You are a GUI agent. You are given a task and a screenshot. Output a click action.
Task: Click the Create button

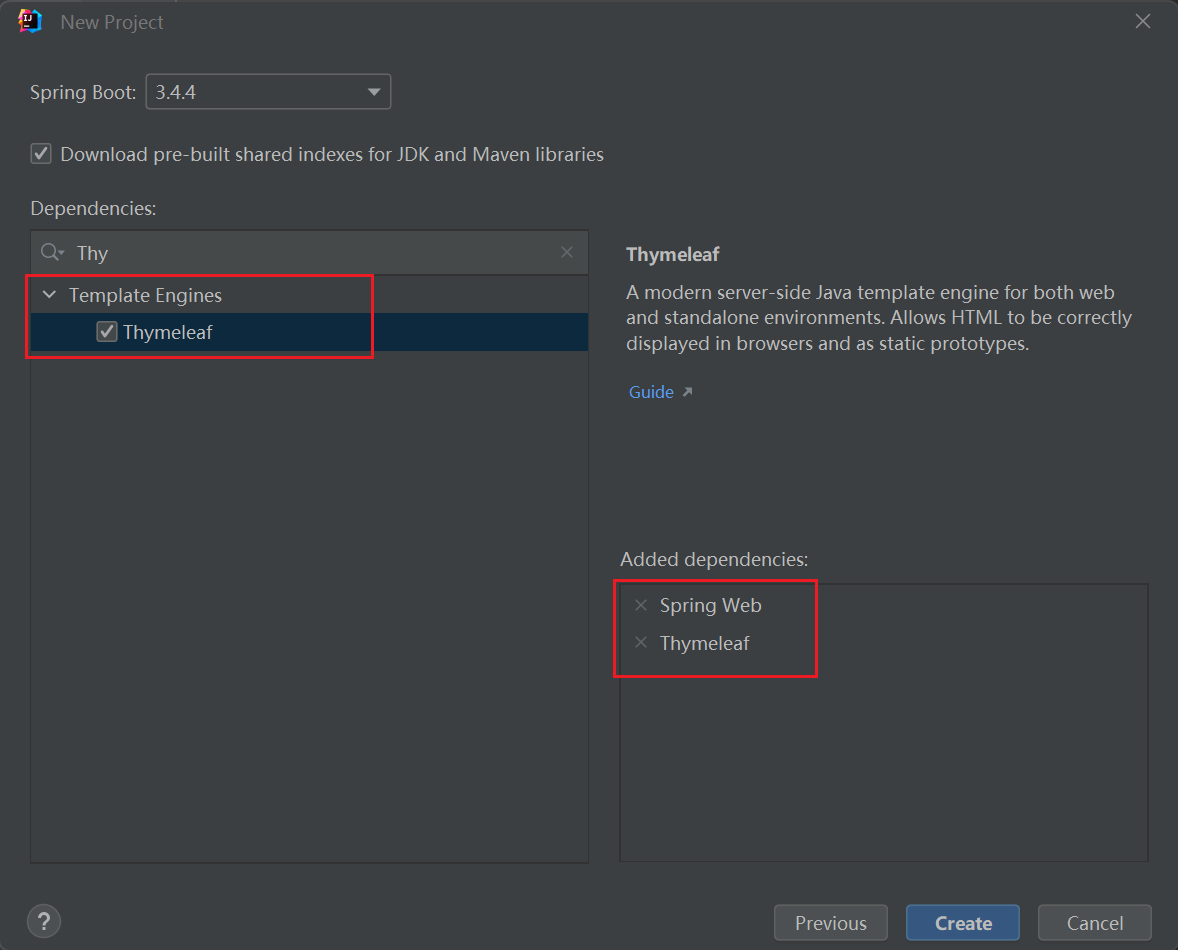click(963, 923)
